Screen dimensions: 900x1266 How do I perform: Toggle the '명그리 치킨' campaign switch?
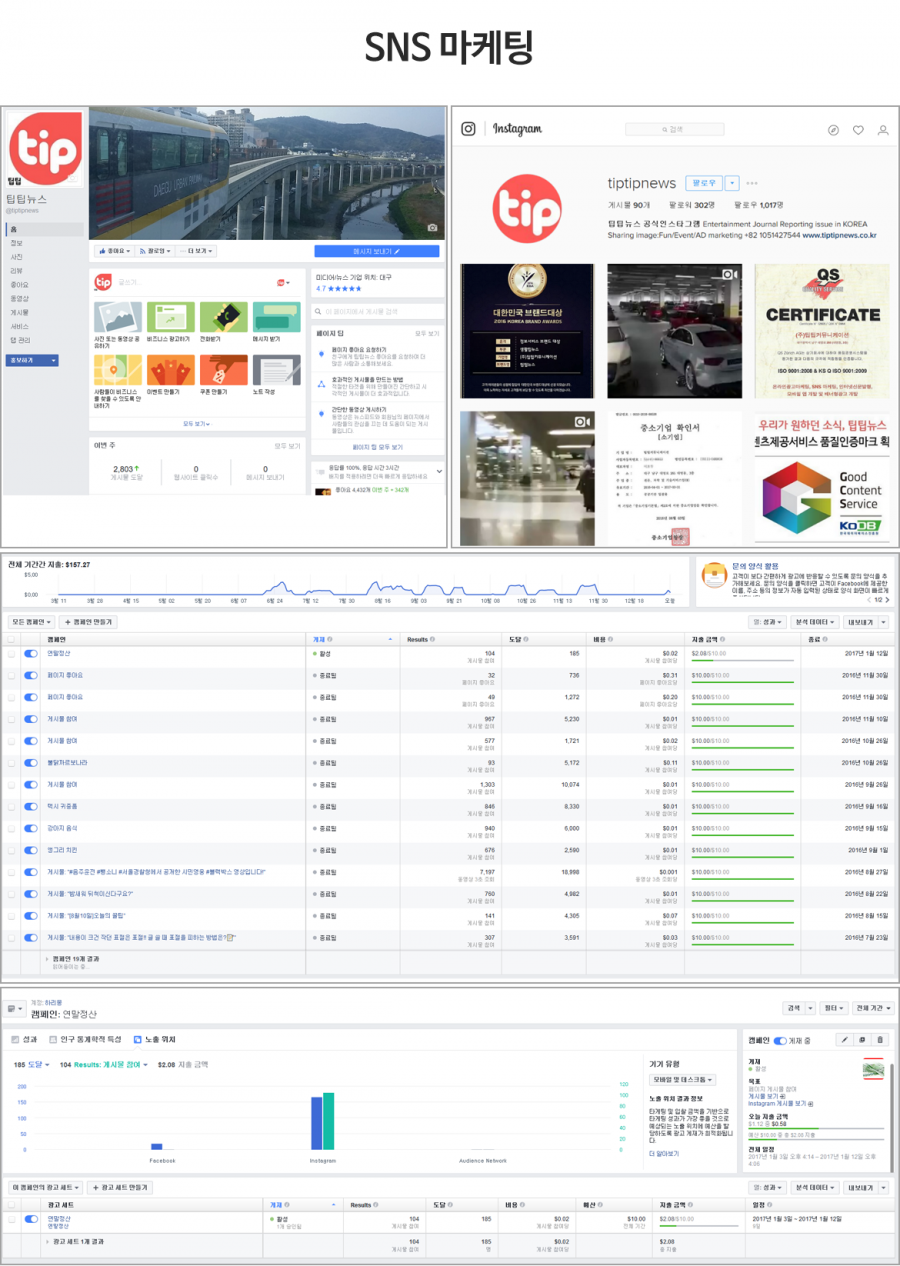click(31, 850)
